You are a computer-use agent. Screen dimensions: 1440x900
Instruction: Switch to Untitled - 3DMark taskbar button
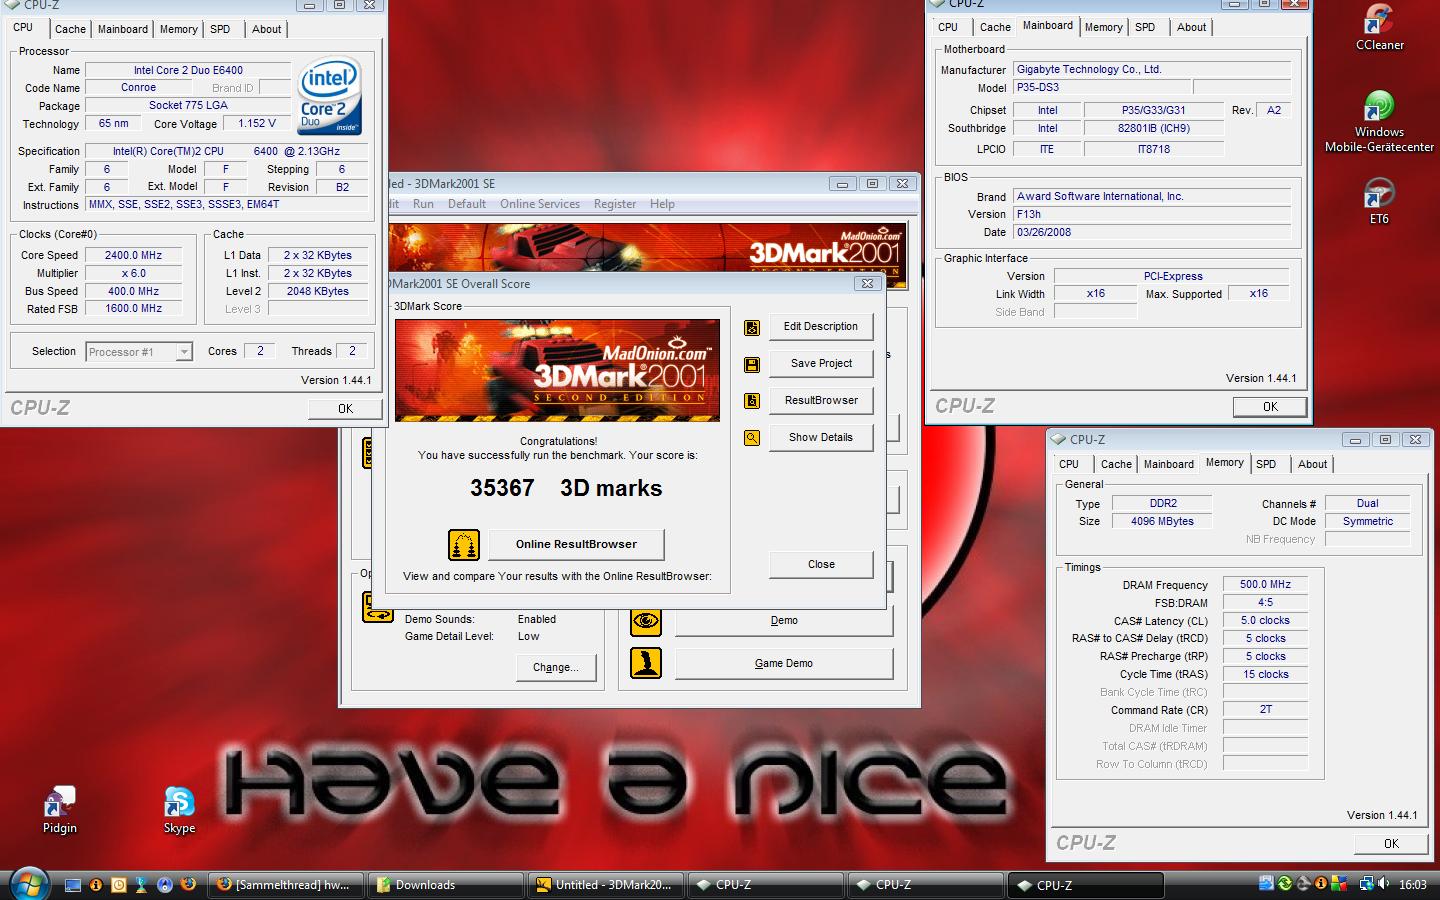[x=606, y=885]
